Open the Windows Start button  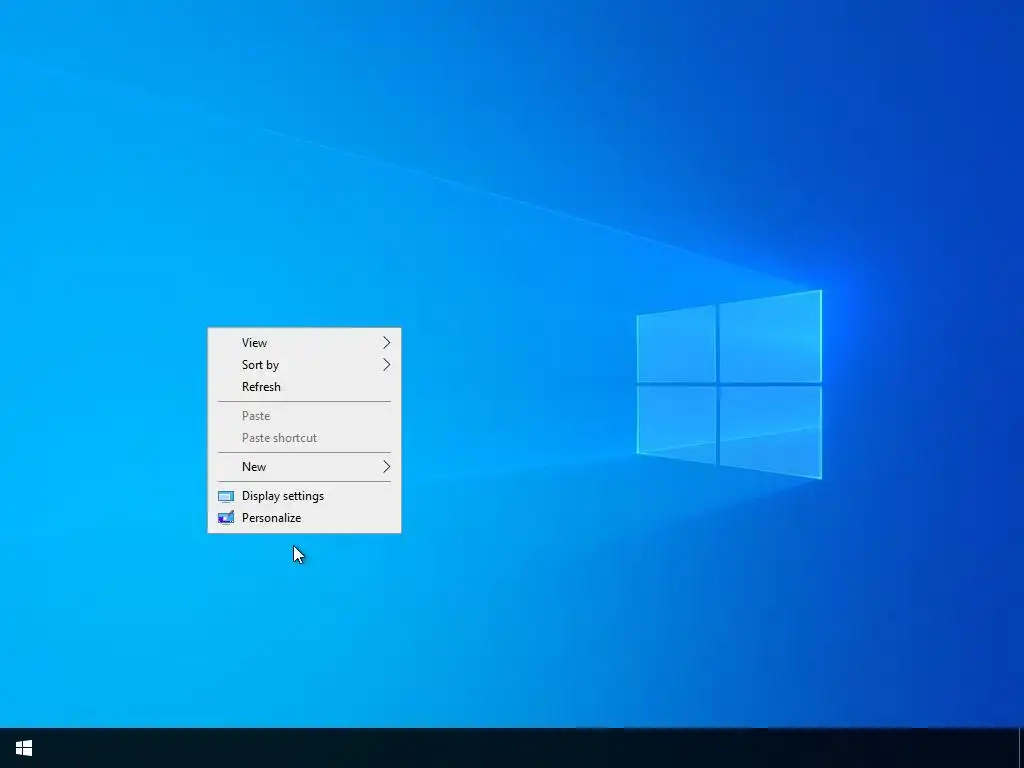coord(24,748)
